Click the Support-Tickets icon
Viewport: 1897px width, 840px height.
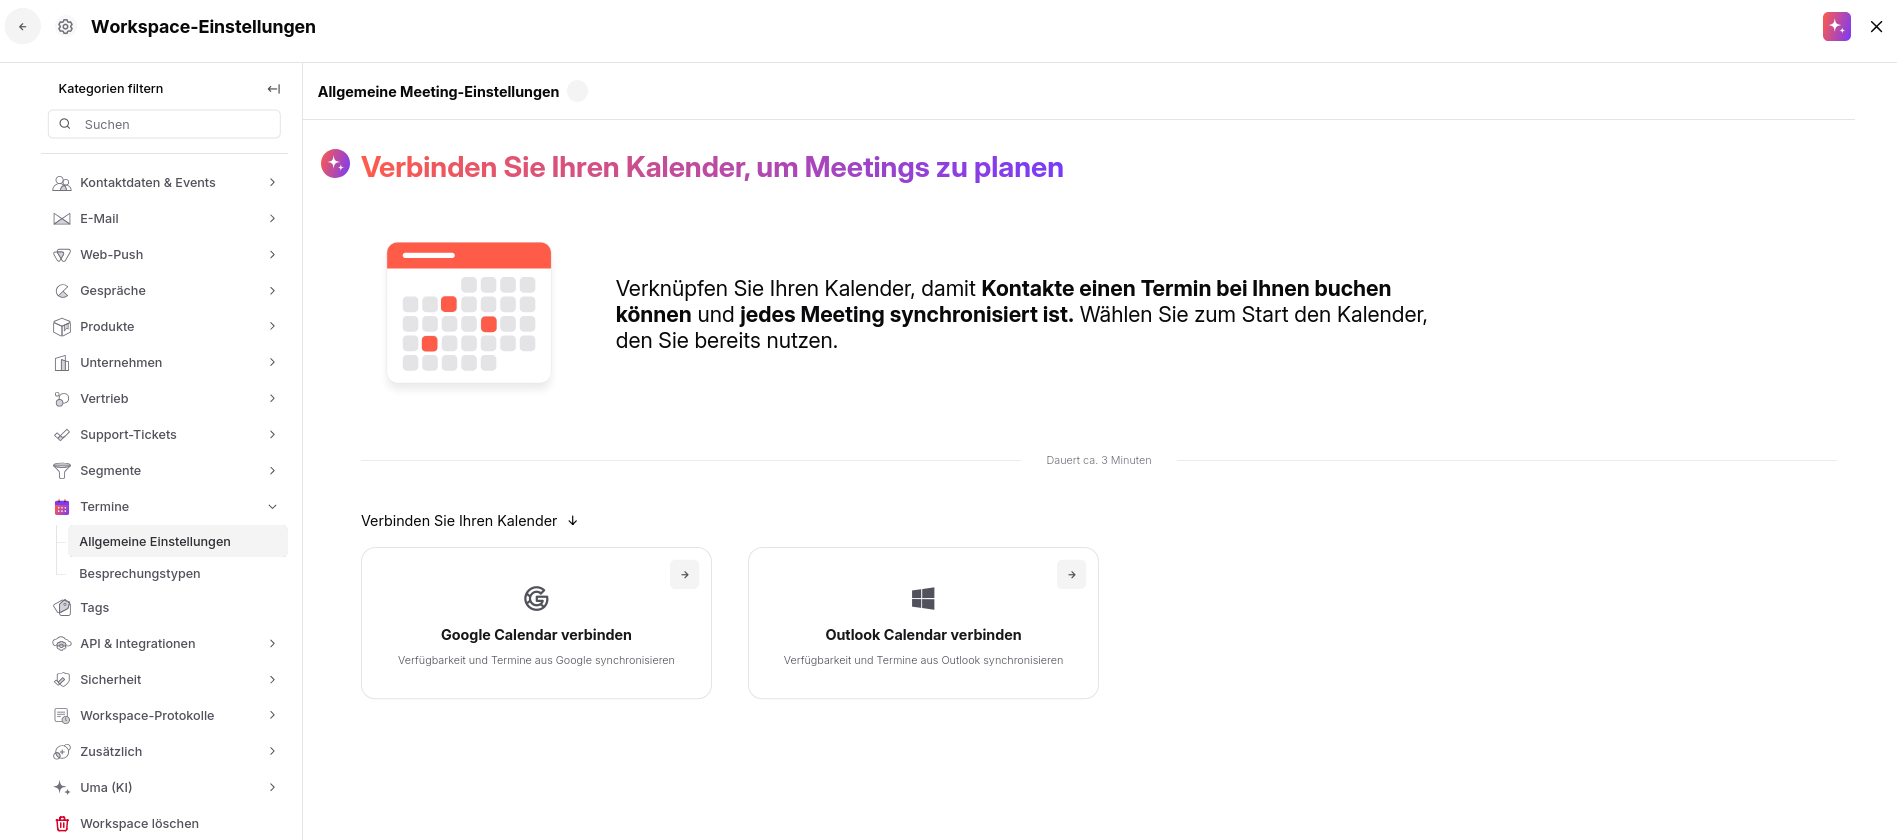tap(62, 435)
